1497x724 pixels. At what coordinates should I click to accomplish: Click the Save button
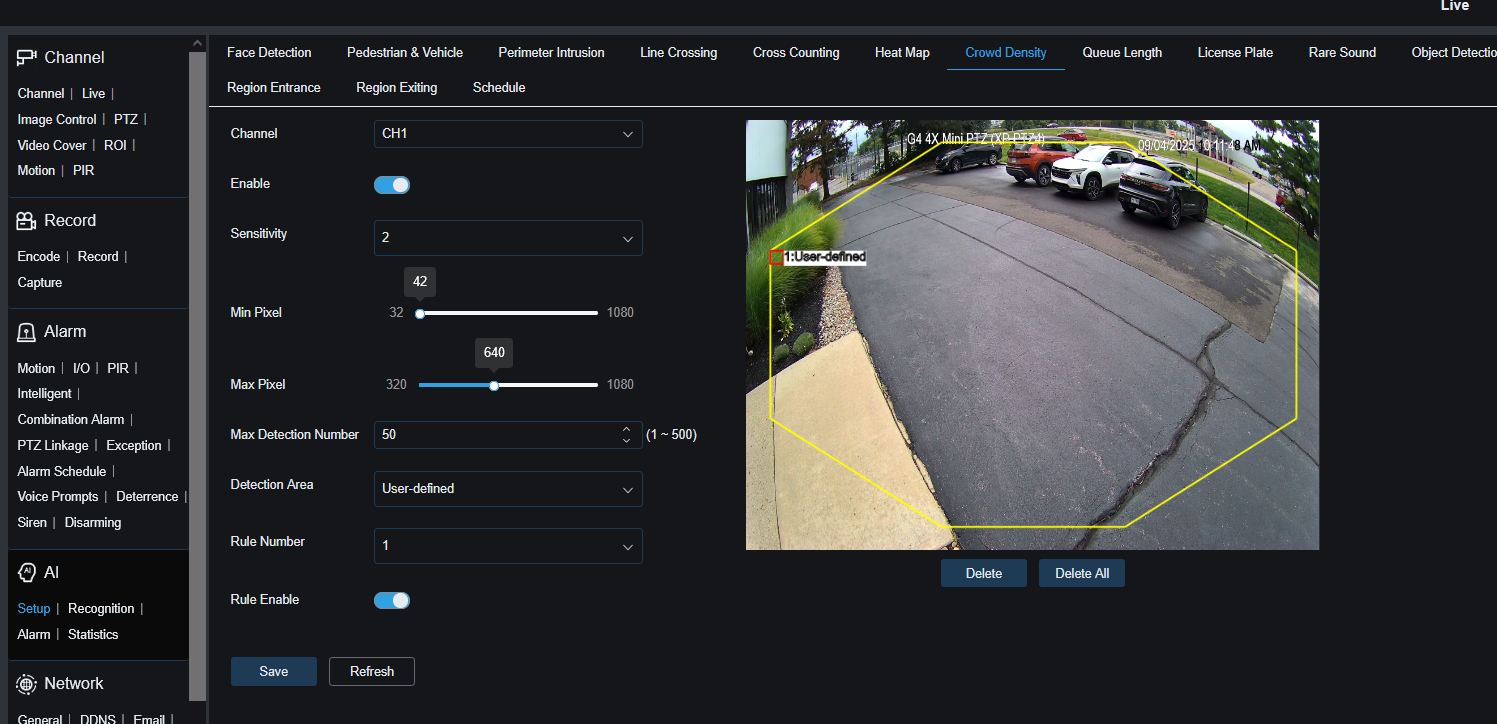274,672
